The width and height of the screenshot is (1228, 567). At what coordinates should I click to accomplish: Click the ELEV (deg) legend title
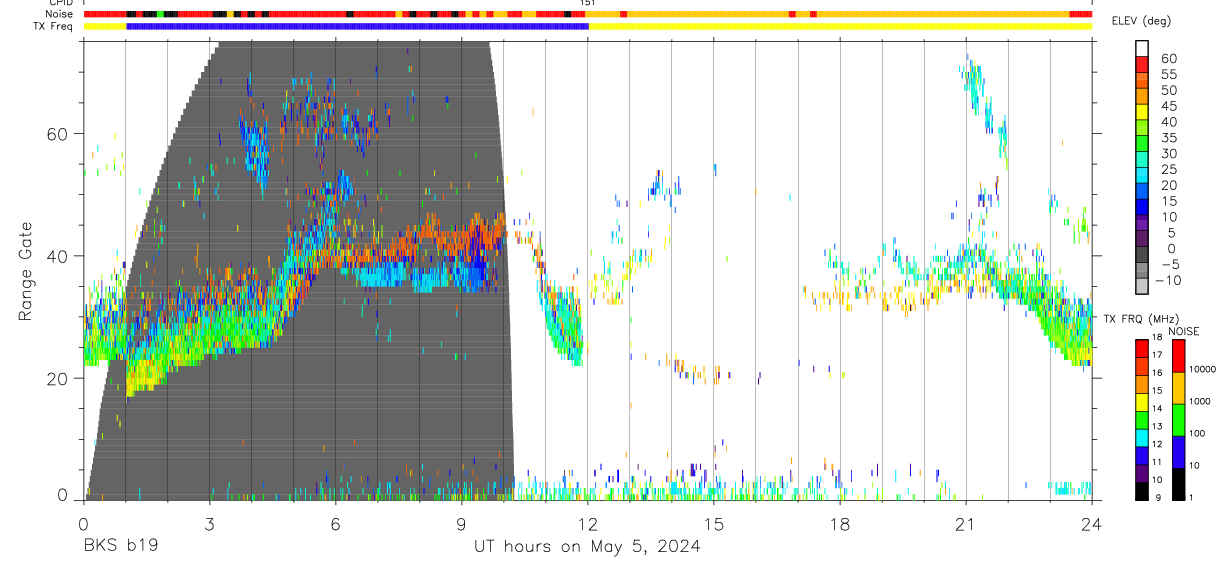coord(1141,21)
